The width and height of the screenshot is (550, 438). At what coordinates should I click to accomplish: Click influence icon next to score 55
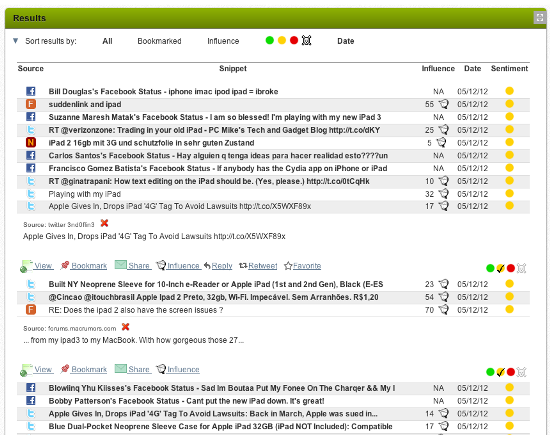point(444,104)
